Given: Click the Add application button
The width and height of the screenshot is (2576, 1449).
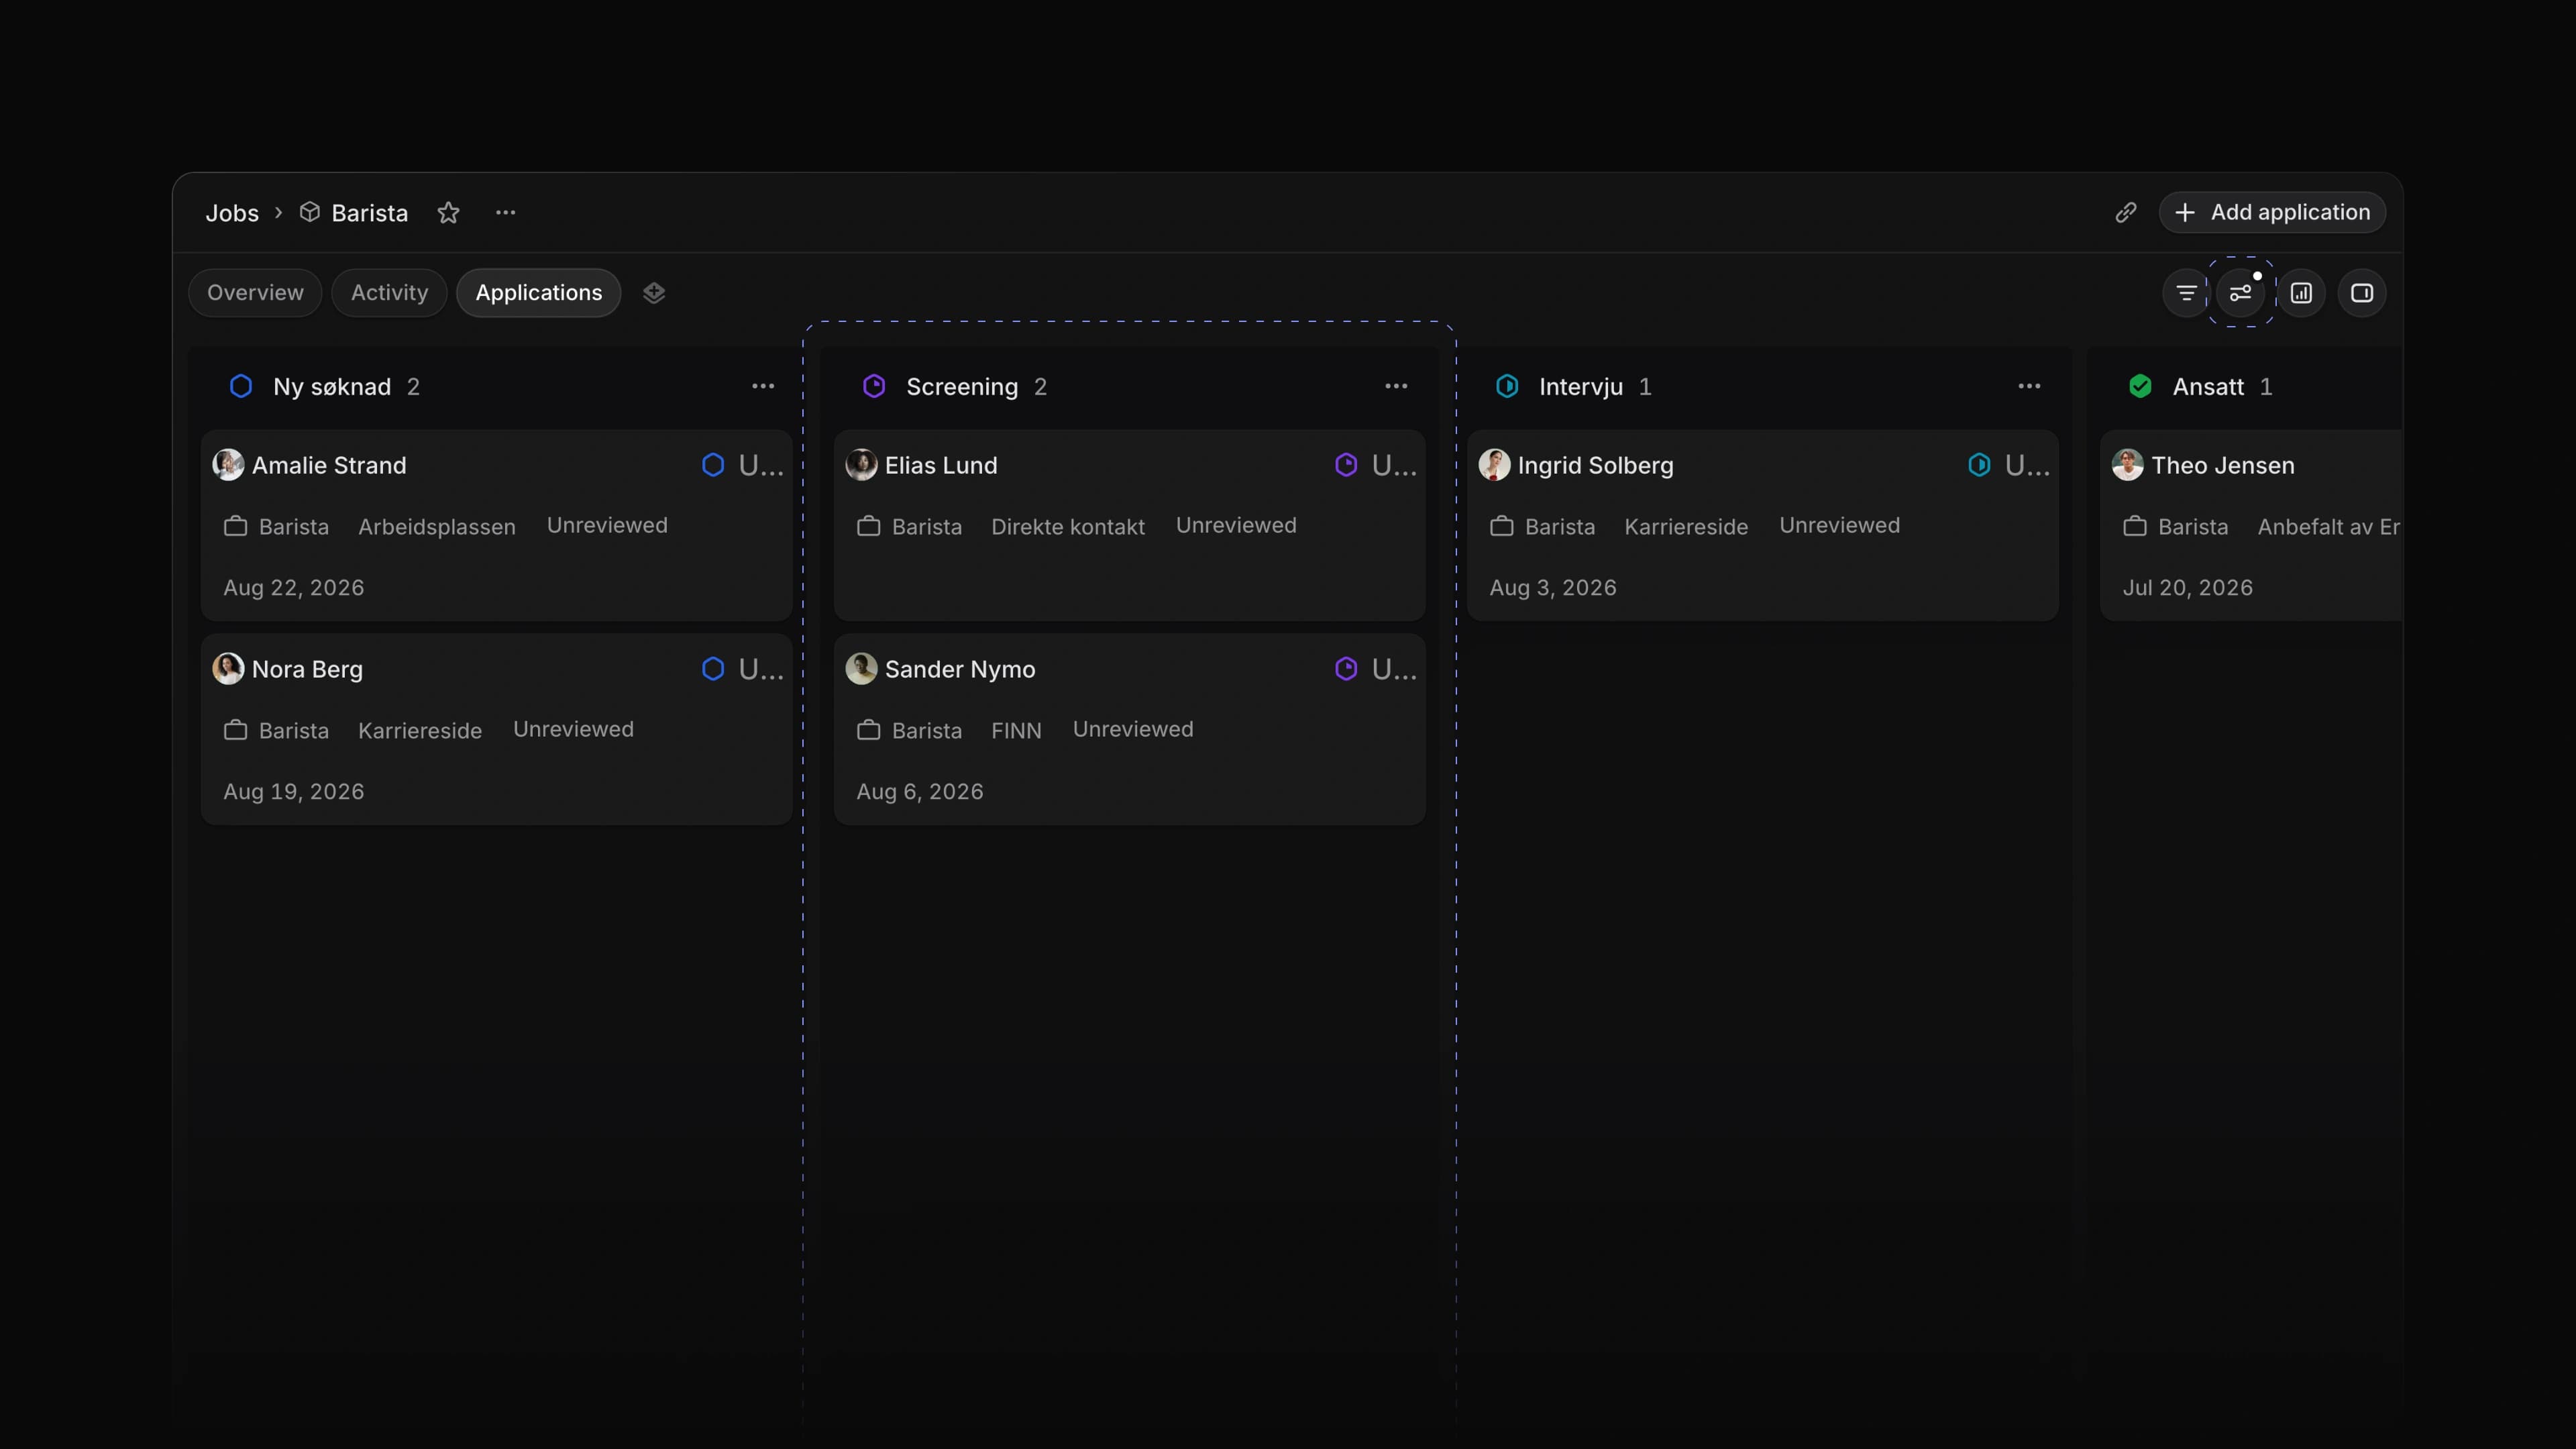Looking at the screenshot, I should [2272, 212].
